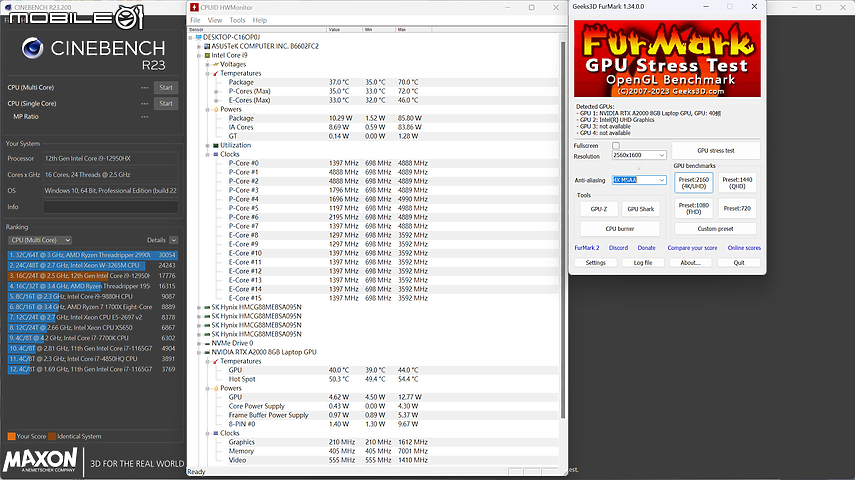Viewport: 855px width, 480px height.
Task: Open the Anti-aliasing MSAA dropdown
Action: coord(639,180)
